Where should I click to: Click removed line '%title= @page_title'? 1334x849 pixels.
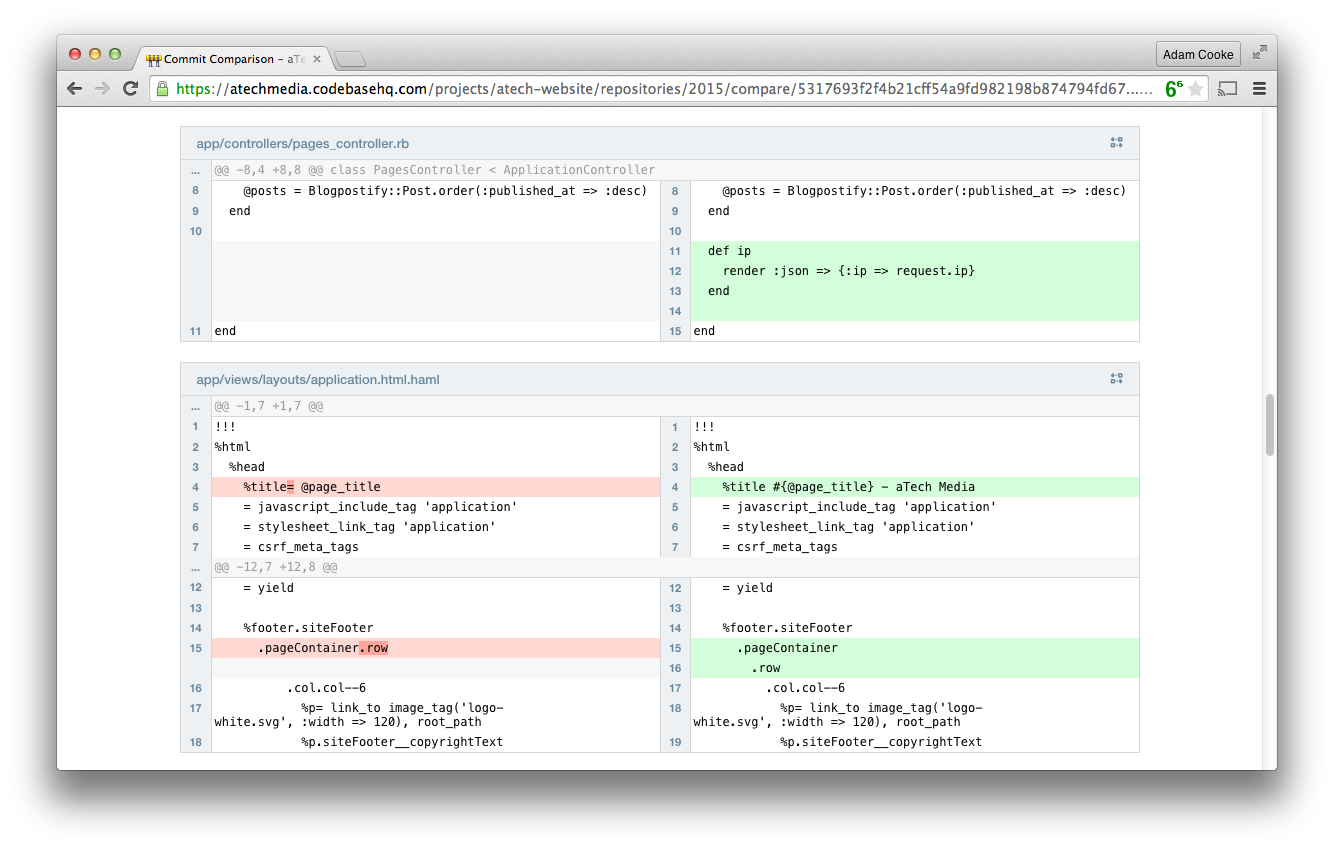(435, 487)
